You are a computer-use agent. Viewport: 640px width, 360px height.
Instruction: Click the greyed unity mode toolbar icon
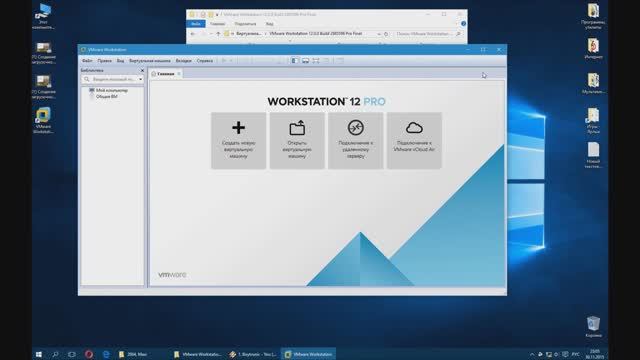pos(327,61)
